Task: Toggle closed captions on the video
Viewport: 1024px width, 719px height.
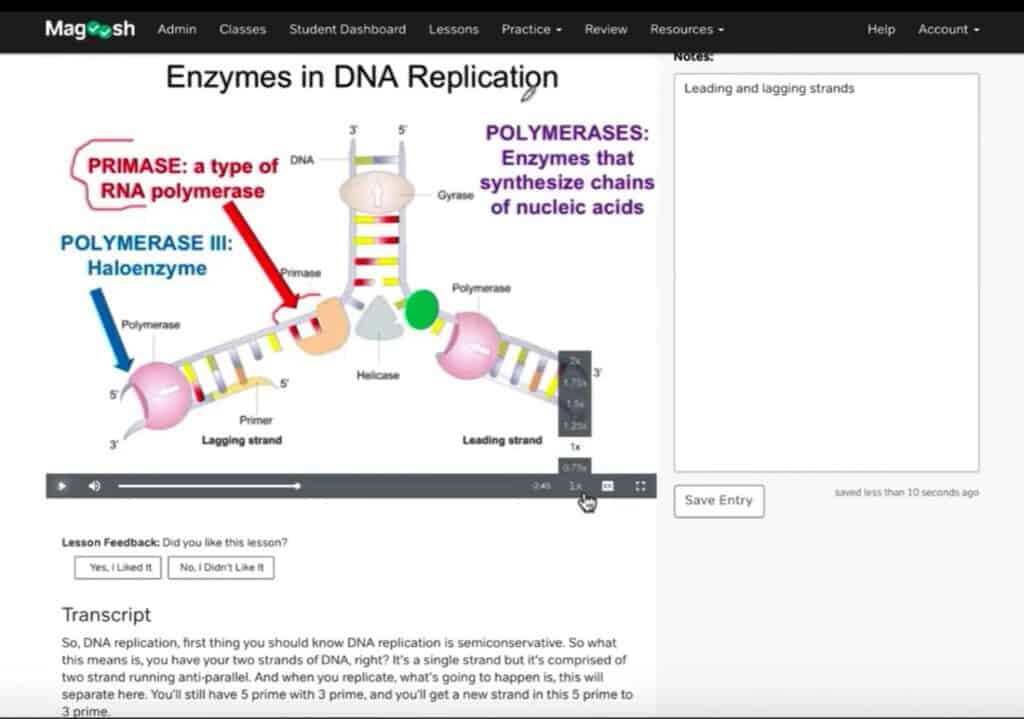Action: [x=607, y=486]
